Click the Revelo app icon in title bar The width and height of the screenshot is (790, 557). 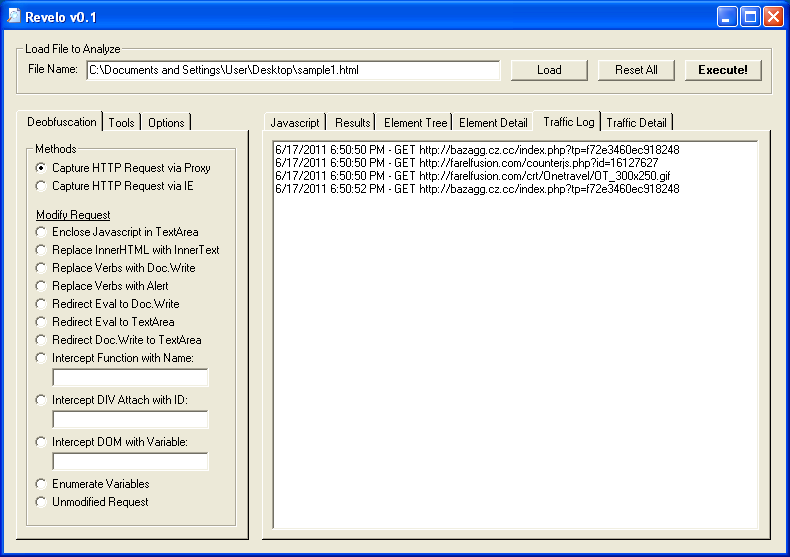14,17
